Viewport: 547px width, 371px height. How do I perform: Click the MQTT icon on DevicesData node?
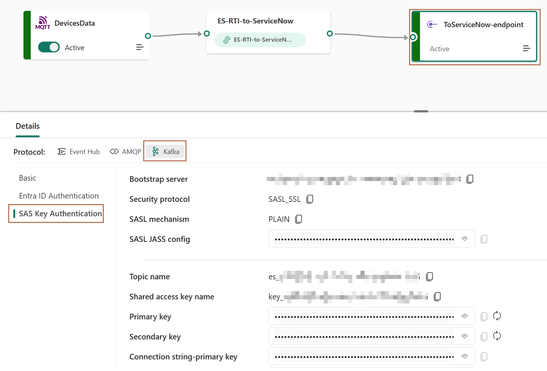[43, 23]
